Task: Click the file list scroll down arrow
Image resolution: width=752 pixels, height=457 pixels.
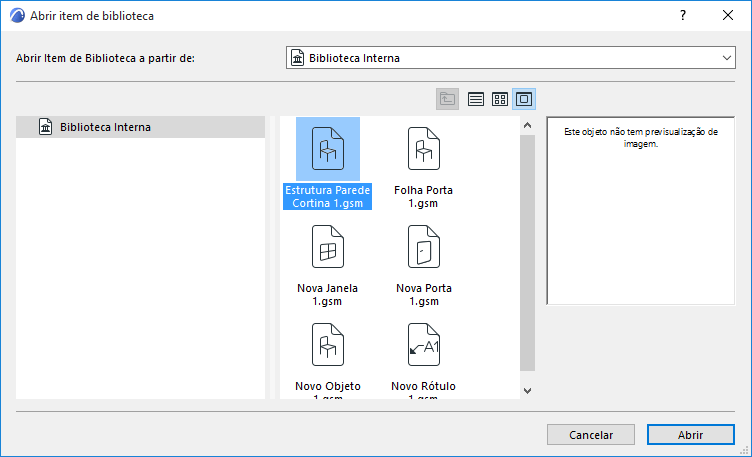Action: pyautogui.click(x=528, y=391)
